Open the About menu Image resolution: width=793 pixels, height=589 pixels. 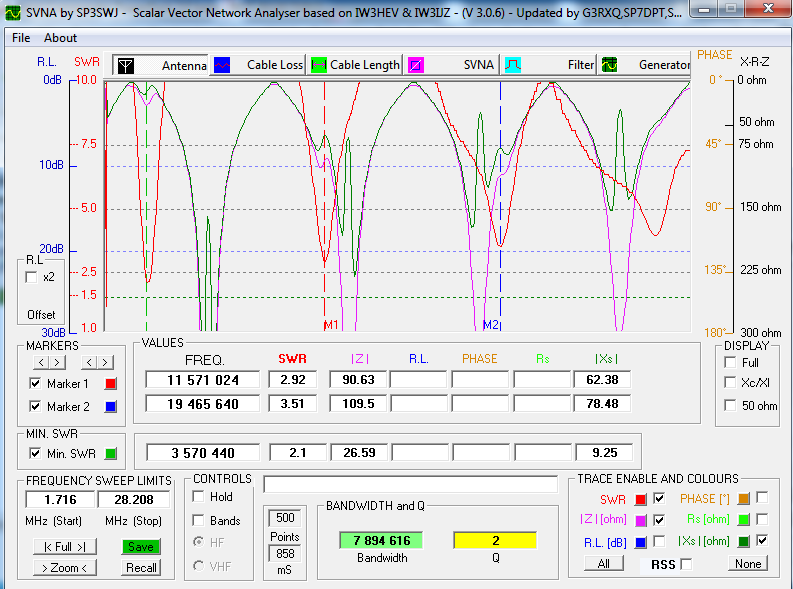point(60,38)
